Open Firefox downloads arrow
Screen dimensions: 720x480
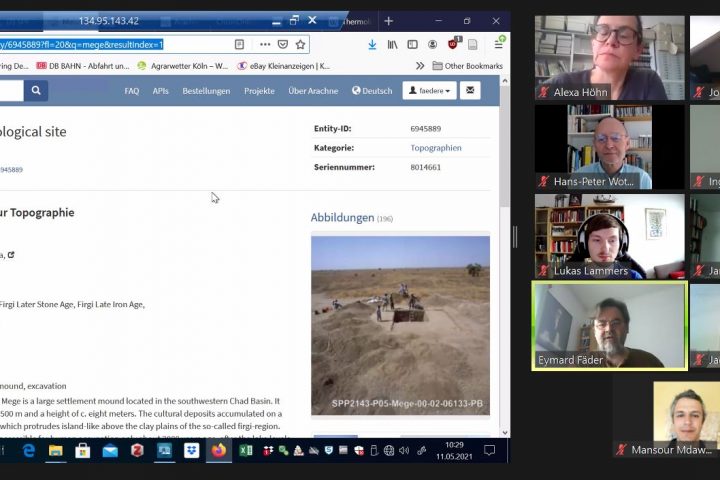coord(372,44)
